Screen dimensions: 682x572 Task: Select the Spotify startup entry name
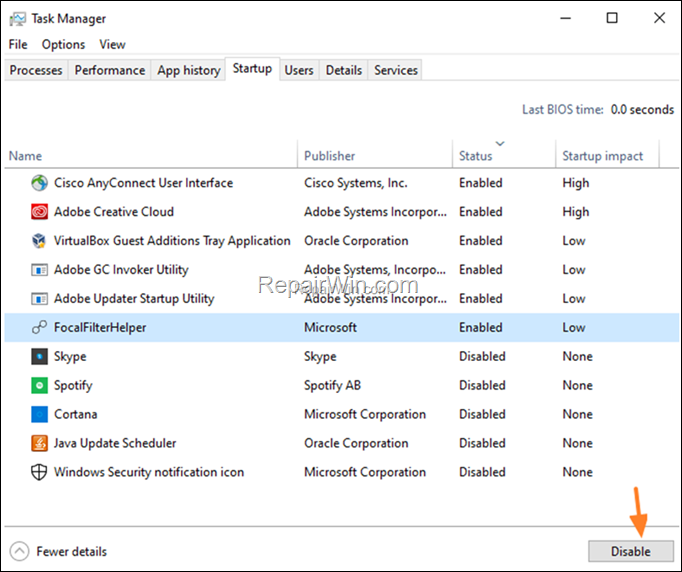(x=73, y=385)
